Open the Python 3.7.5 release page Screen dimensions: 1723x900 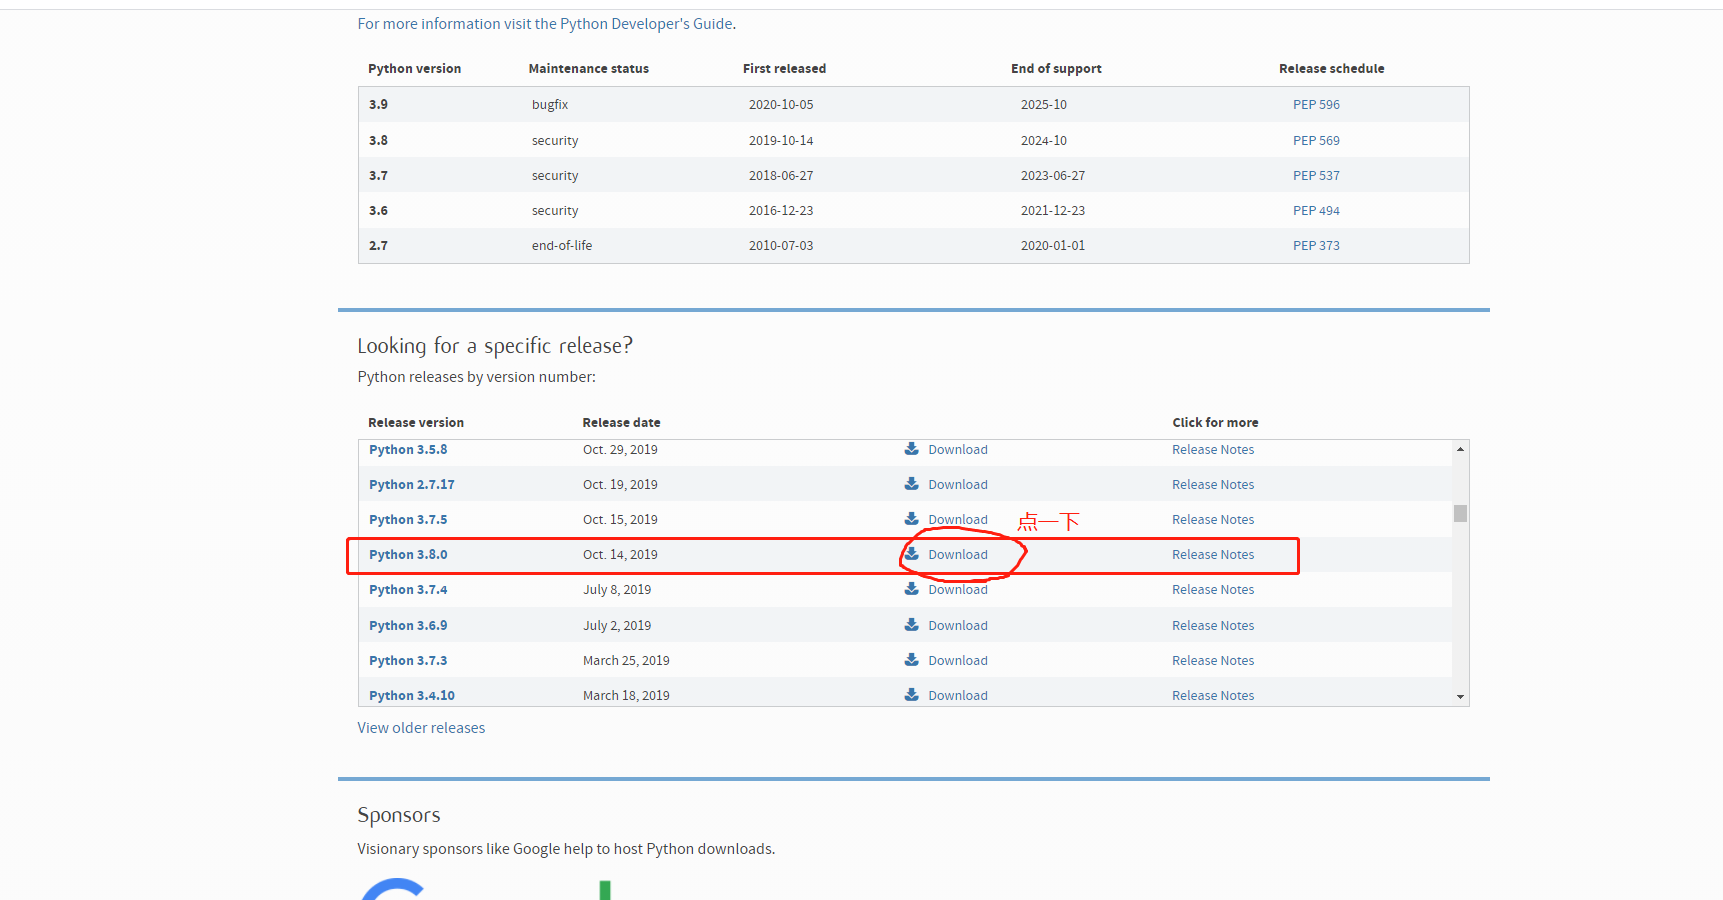point(408,519)
